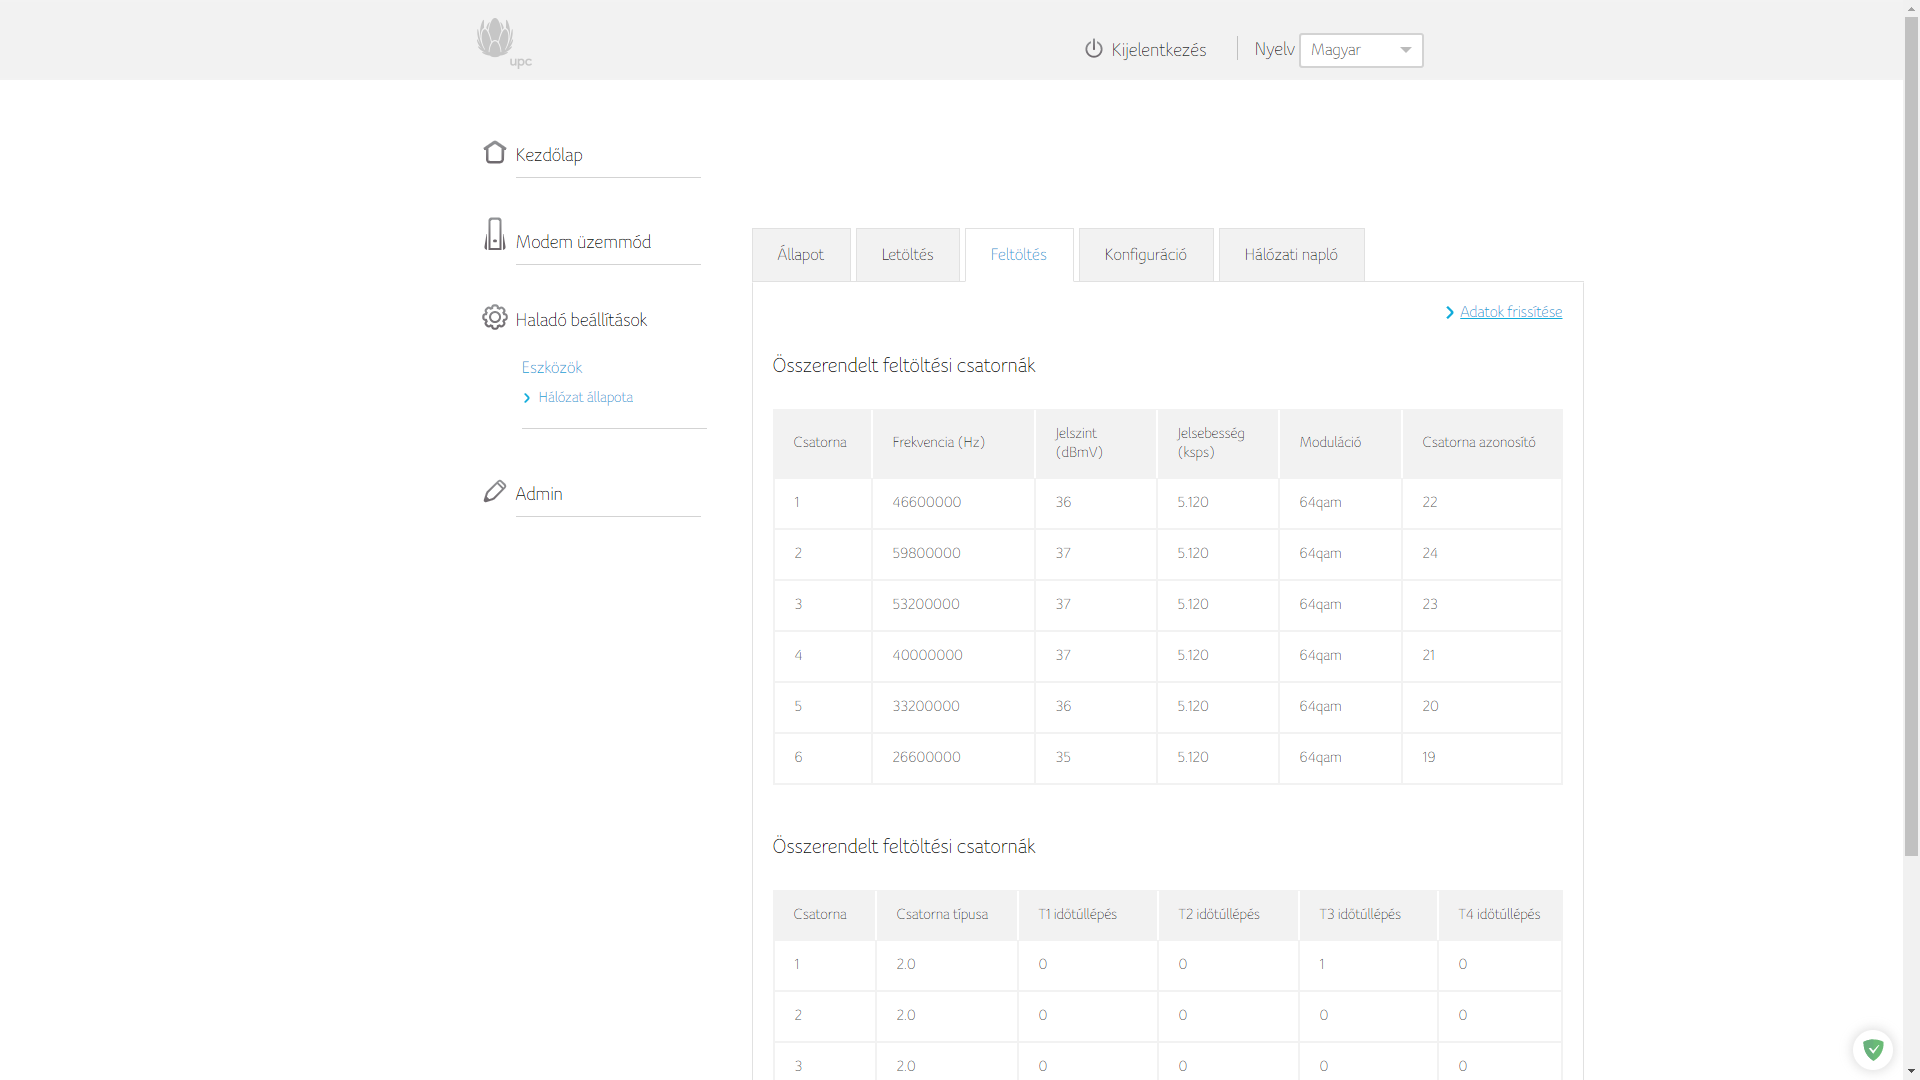Click frequency value 59800000
The image size is (1920, 1080).
click(926, 553)
